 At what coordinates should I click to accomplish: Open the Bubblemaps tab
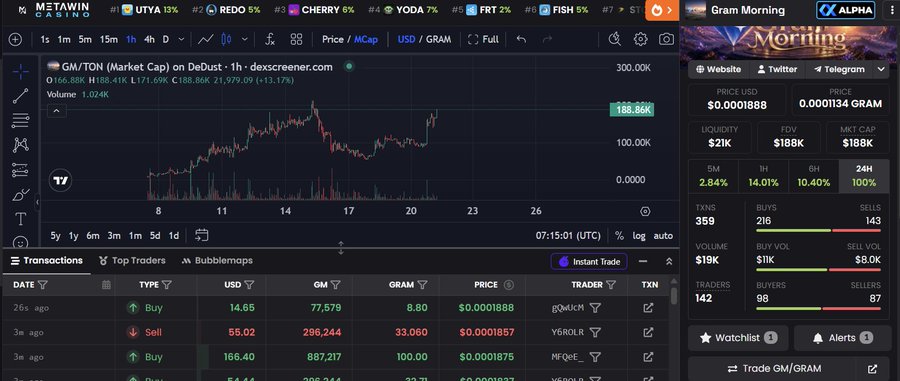tap(217, 261)
